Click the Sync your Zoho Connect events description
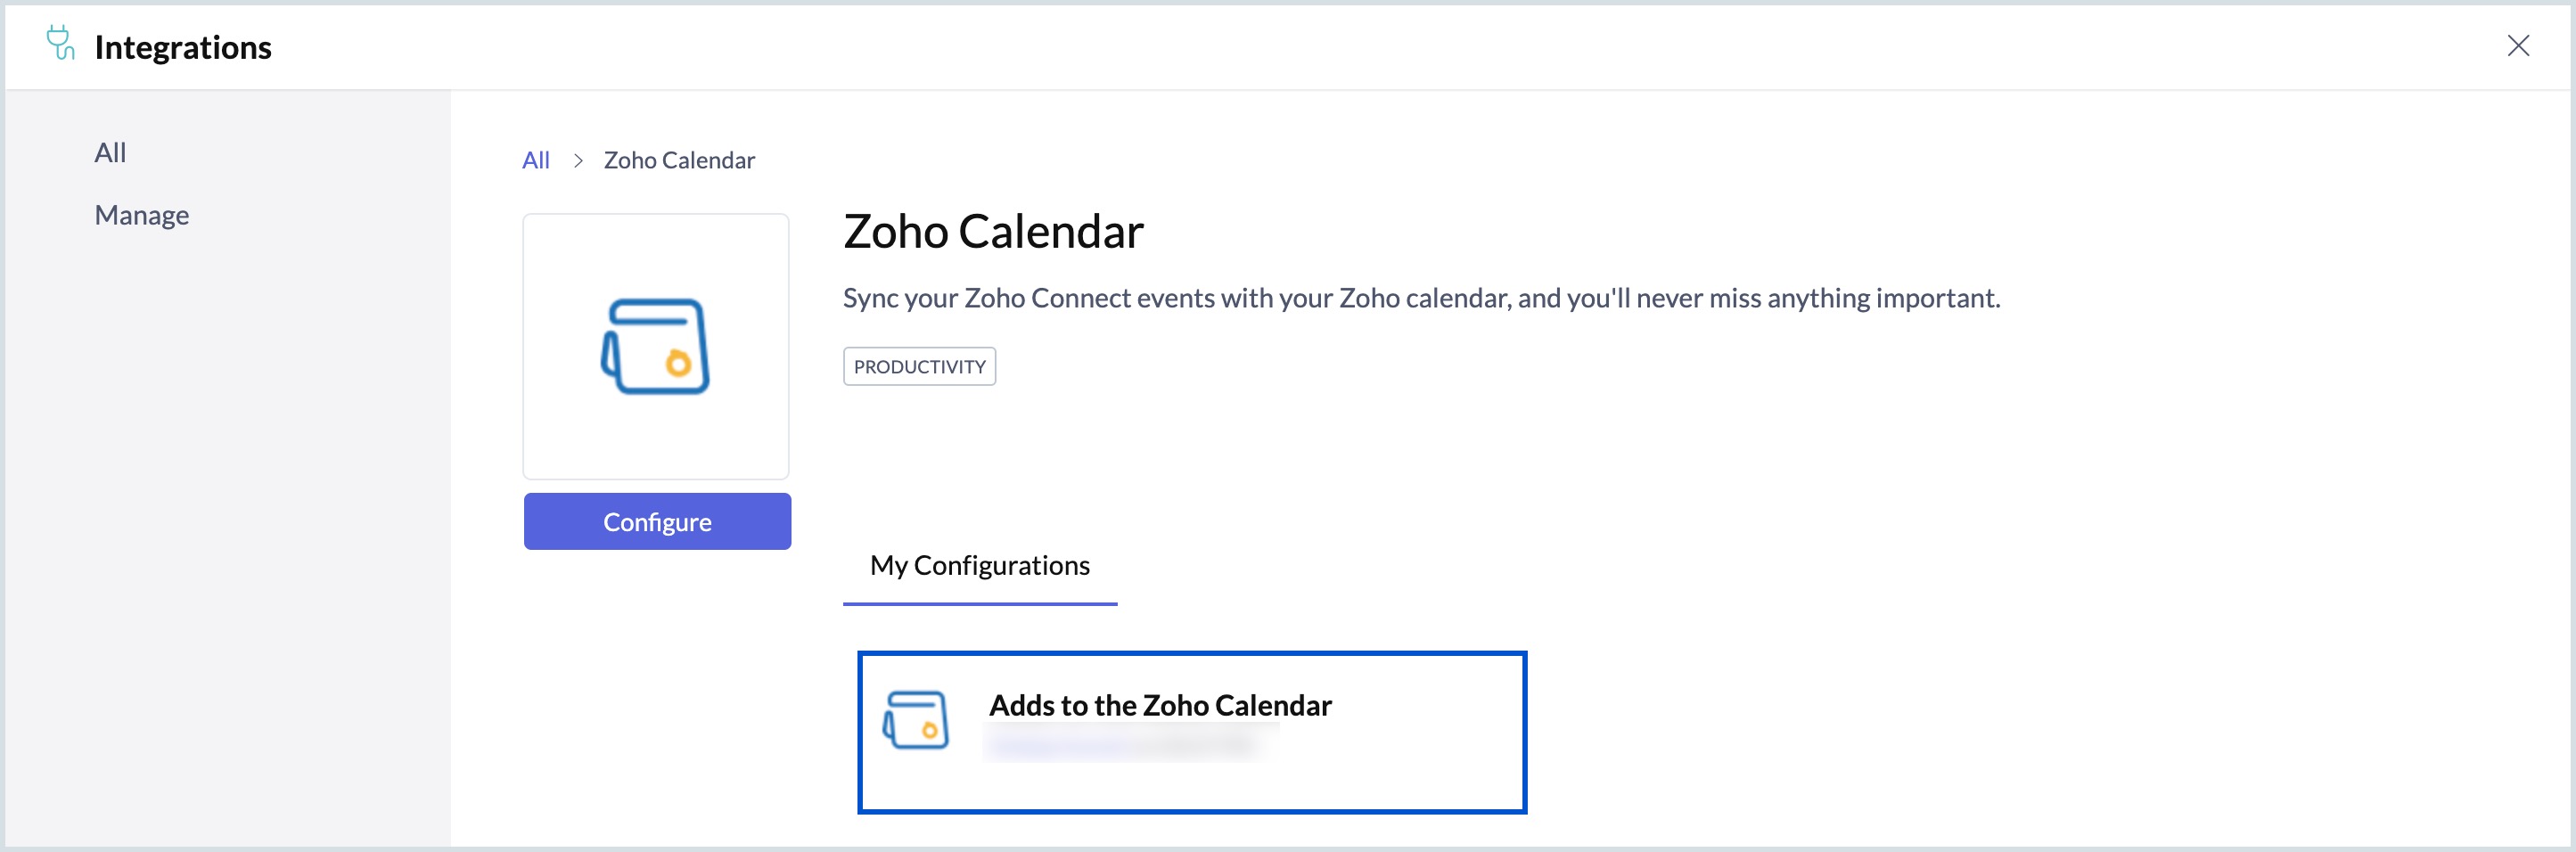This screenshot has width=2576, height=852. point(1421,298)
